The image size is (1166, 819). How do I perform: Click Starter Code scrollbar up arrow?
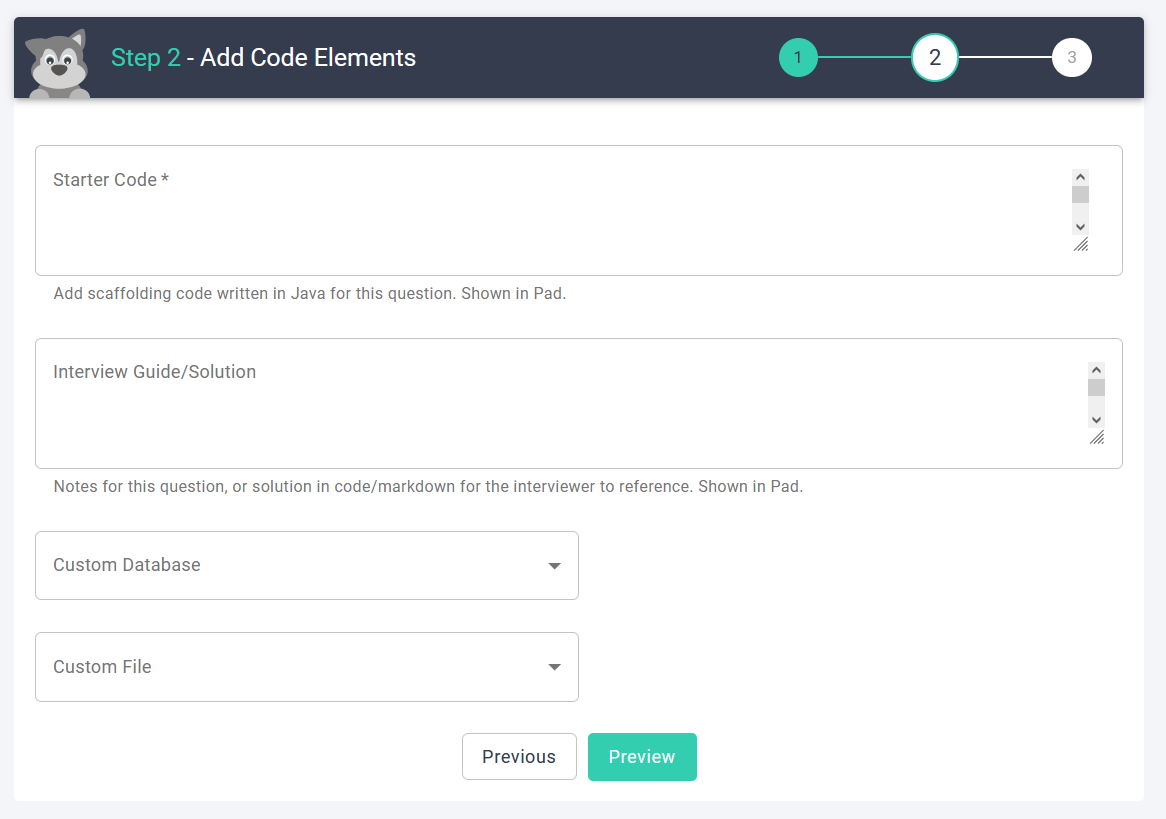[1080, 177]
